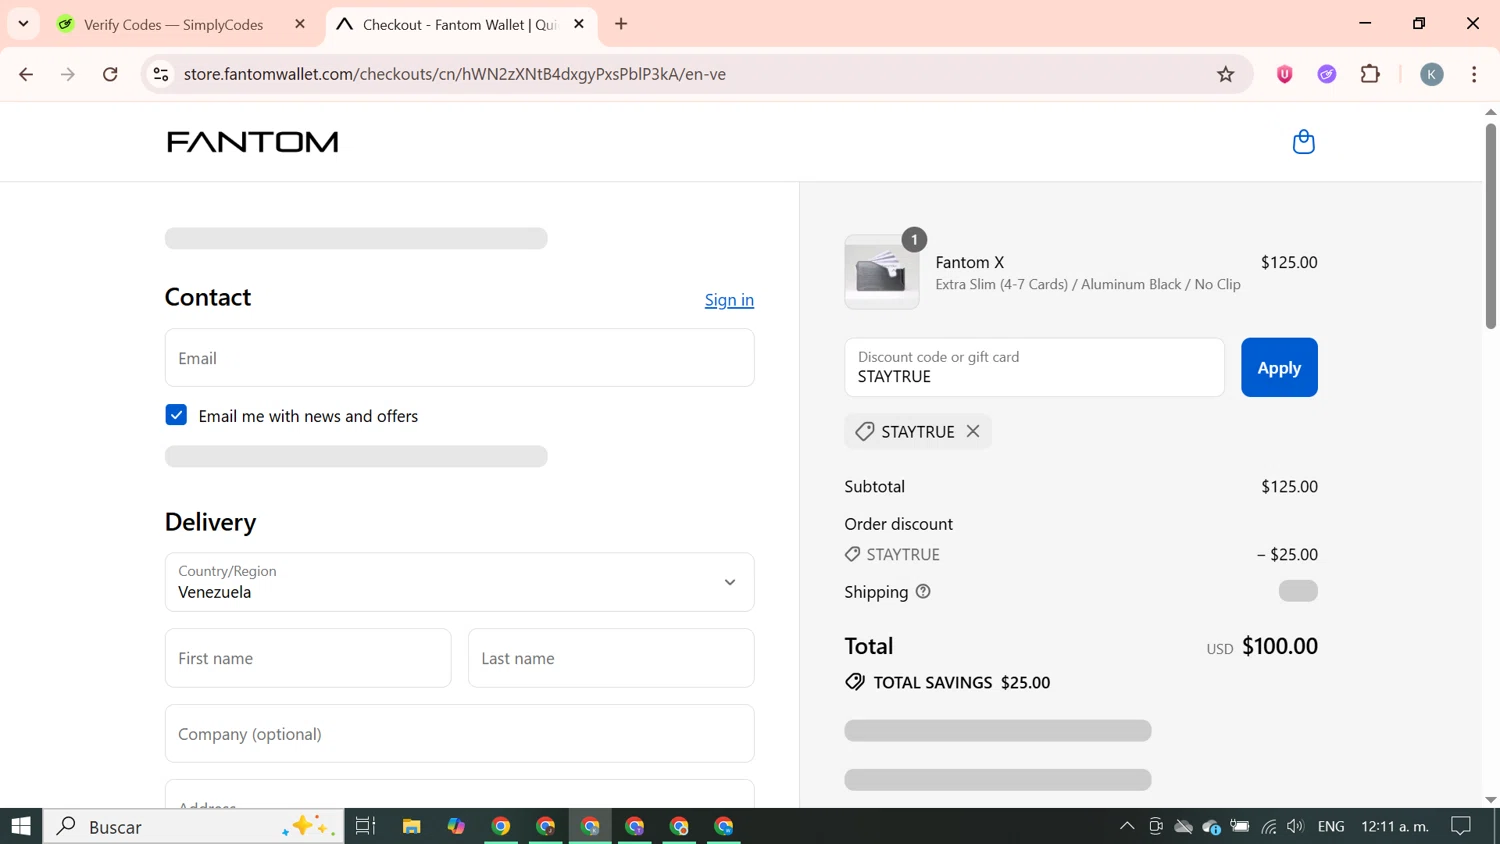Close the Verify Codes SimplyCodes tab
1500x844 pixels.
pos(300,24)
